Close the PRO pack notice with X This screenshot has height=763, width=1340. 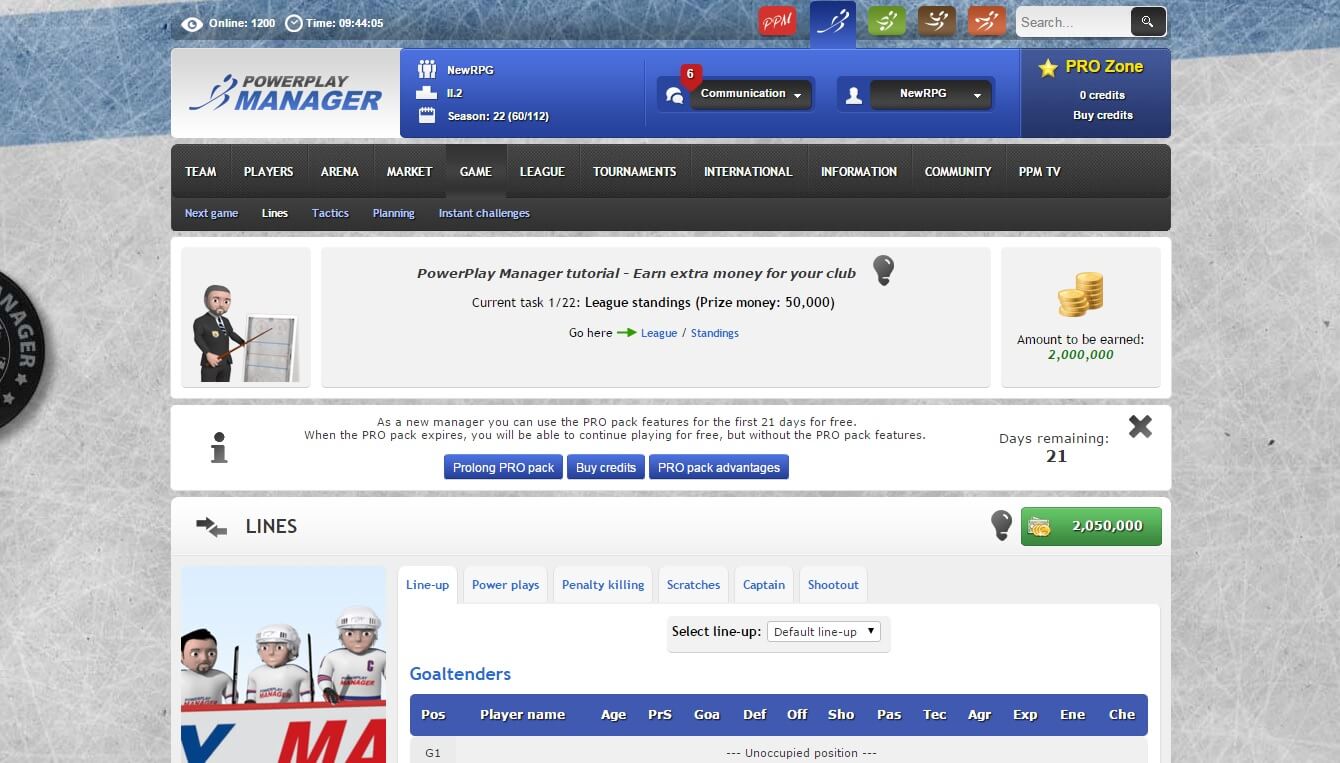point(1140,427)
